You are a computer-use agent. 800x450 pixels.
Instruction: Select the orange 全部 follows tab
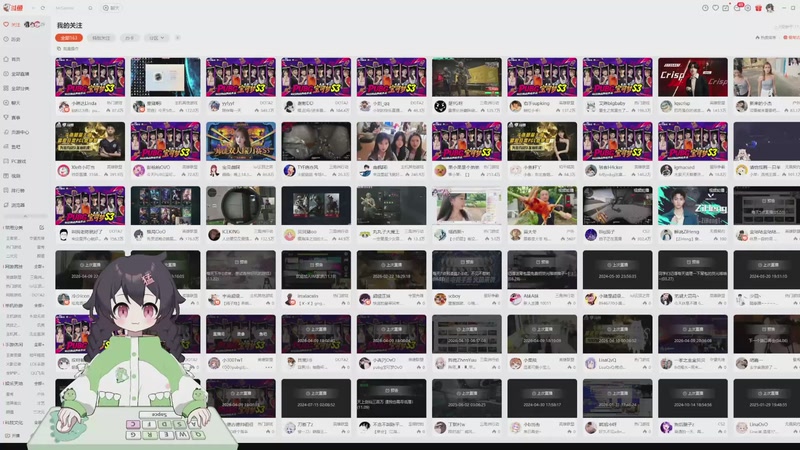(69, 38)
